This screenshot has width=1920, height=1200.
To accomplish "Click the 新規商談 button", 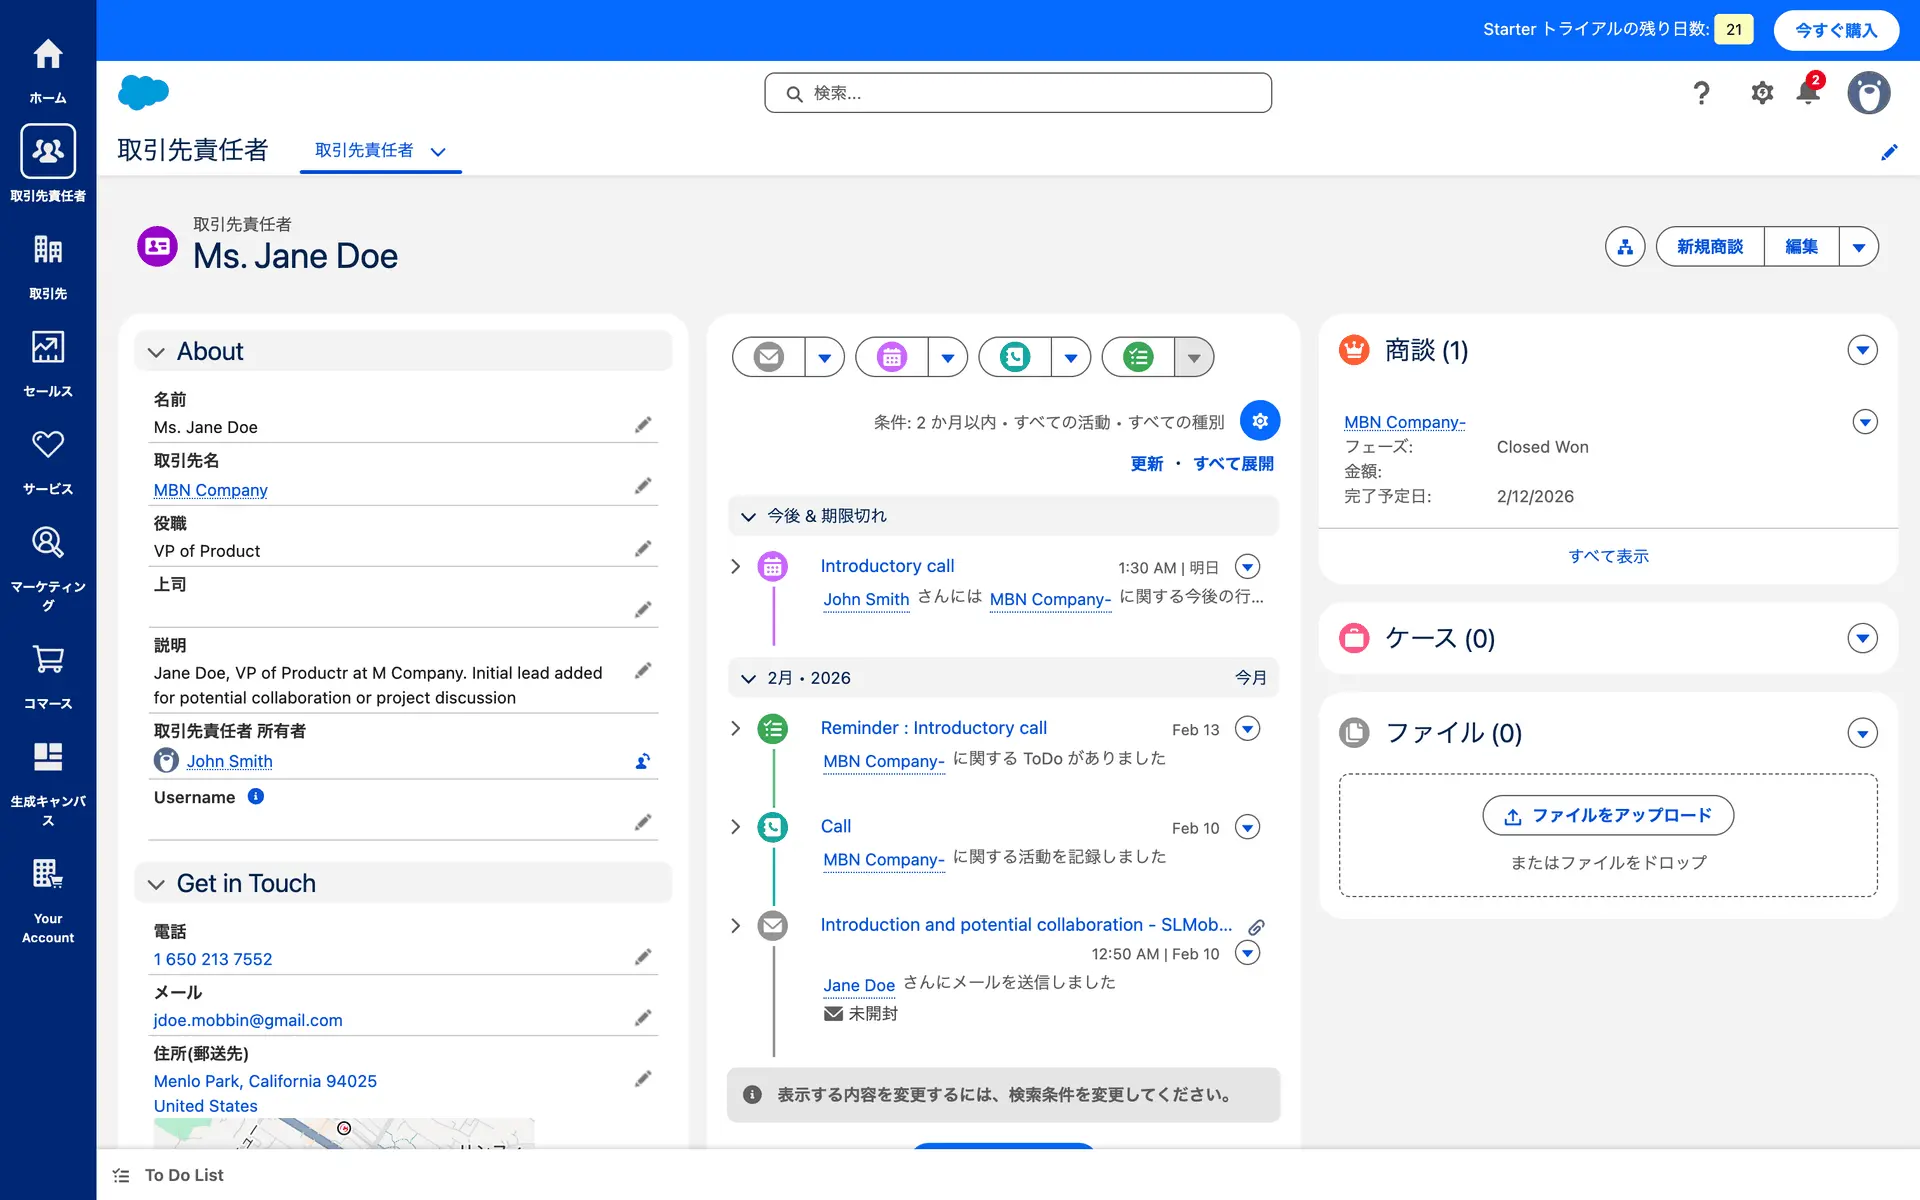I will tap(1710, 247).
